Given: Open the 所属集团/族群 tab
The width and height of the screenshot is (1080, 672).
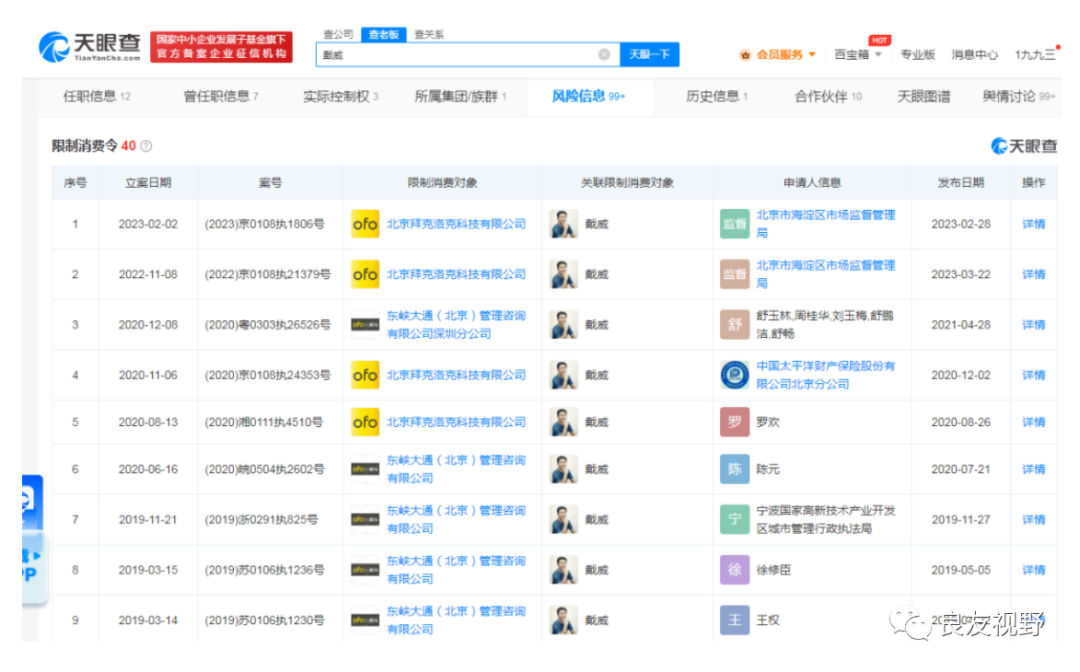Looking at the screenshot, I should [x=460, y=96].
